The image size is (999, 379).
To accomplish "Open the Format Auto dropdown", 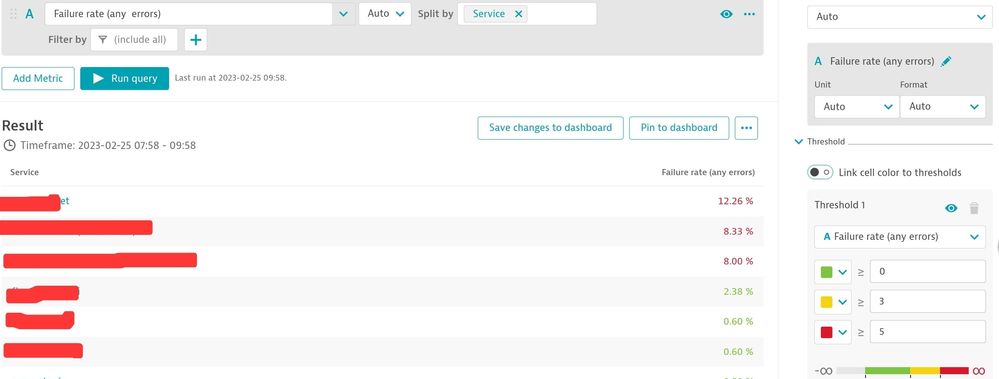I will (x=942, y=106).
